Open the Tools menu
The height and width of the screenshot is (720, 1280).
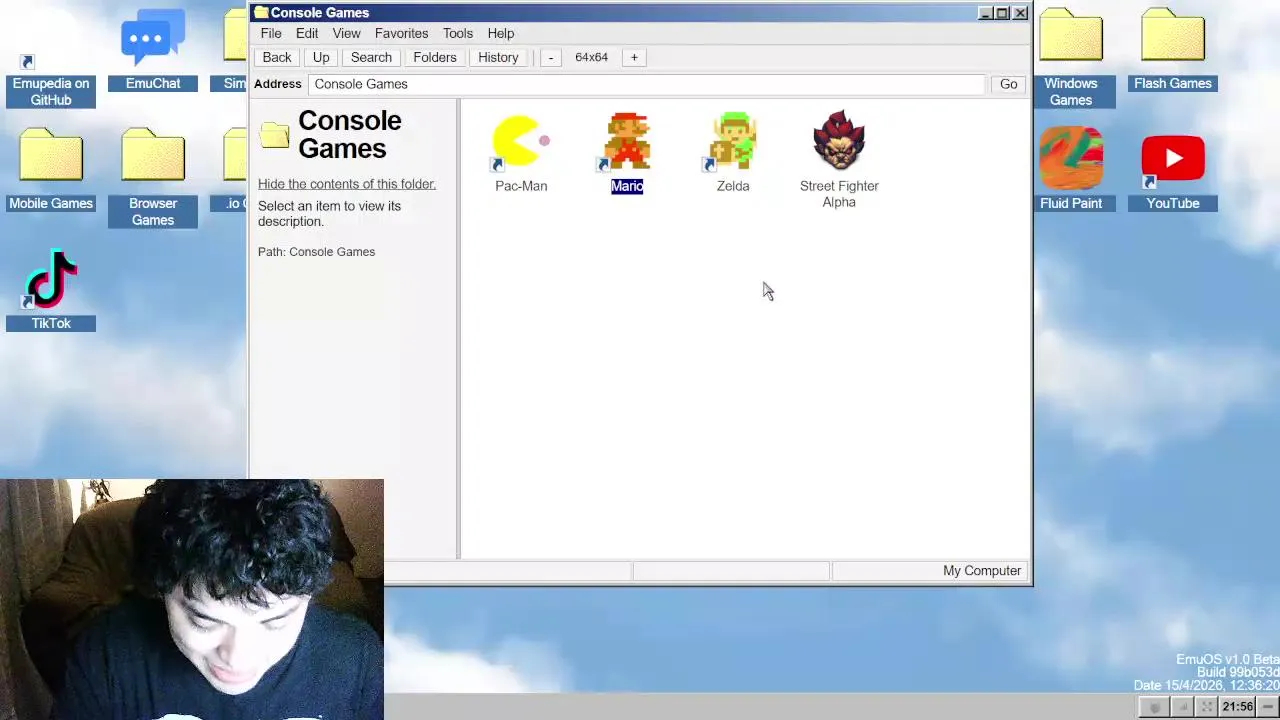458,33
